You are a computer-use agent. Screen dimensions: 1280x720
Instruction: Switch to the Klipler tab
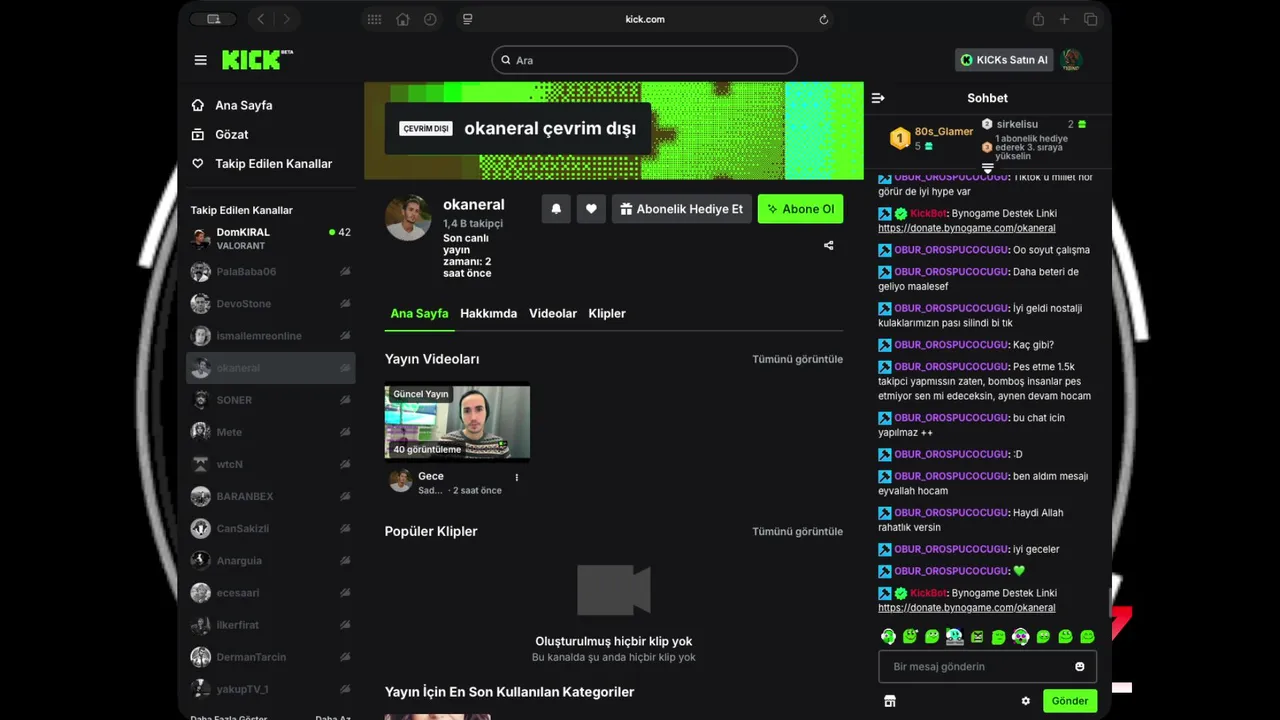[607, 313]
